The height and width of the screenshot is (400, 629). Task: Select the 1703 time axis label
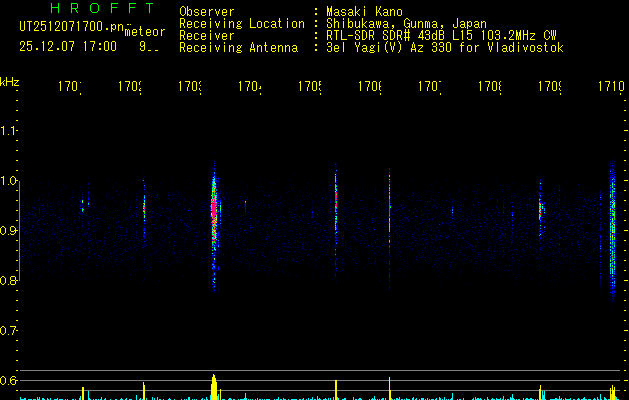(189, 88)
